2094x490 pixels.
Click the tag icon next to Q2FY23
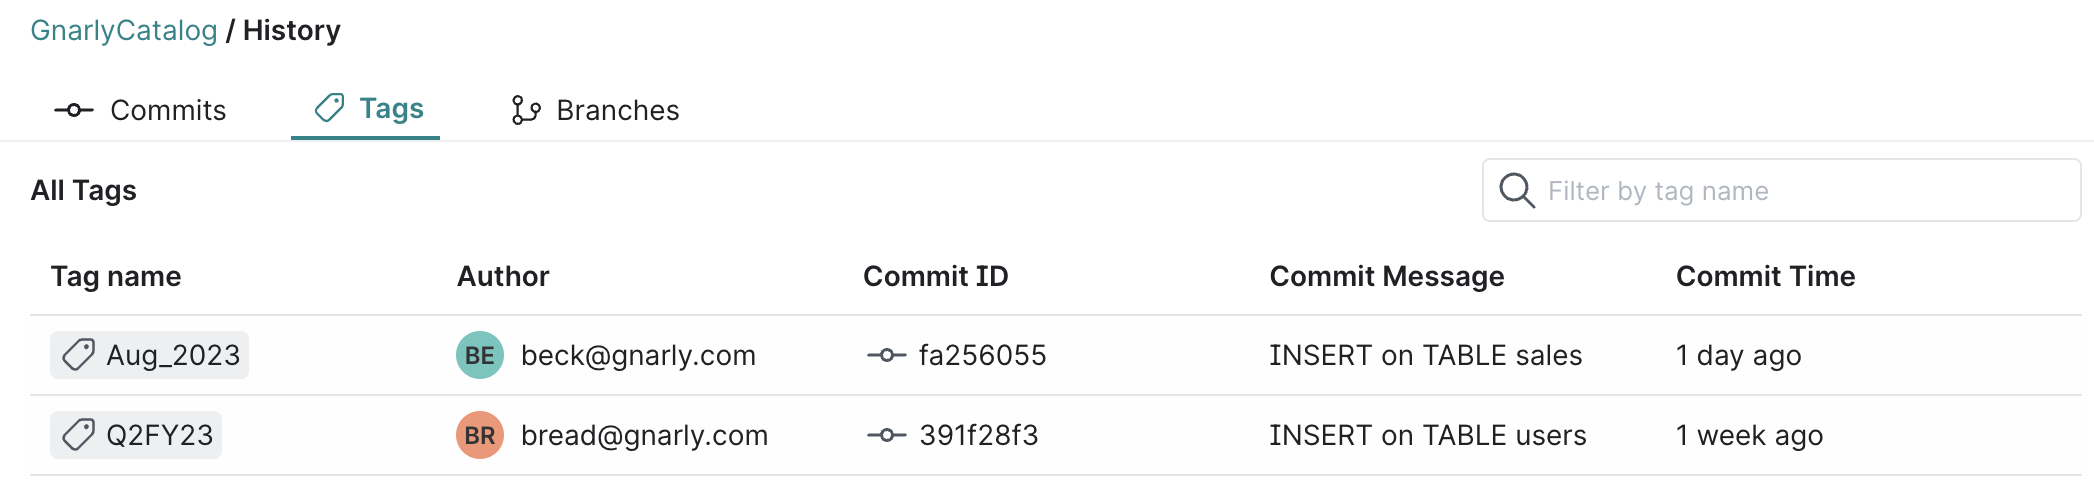click(78, 435)
